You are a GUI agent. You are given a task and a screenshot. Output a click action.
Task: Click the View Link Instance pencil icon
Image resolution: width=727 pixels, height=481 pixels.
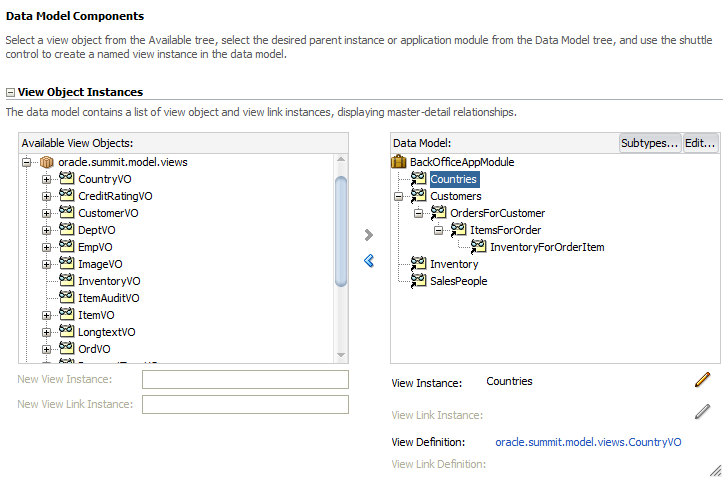[x=702, y=411]
